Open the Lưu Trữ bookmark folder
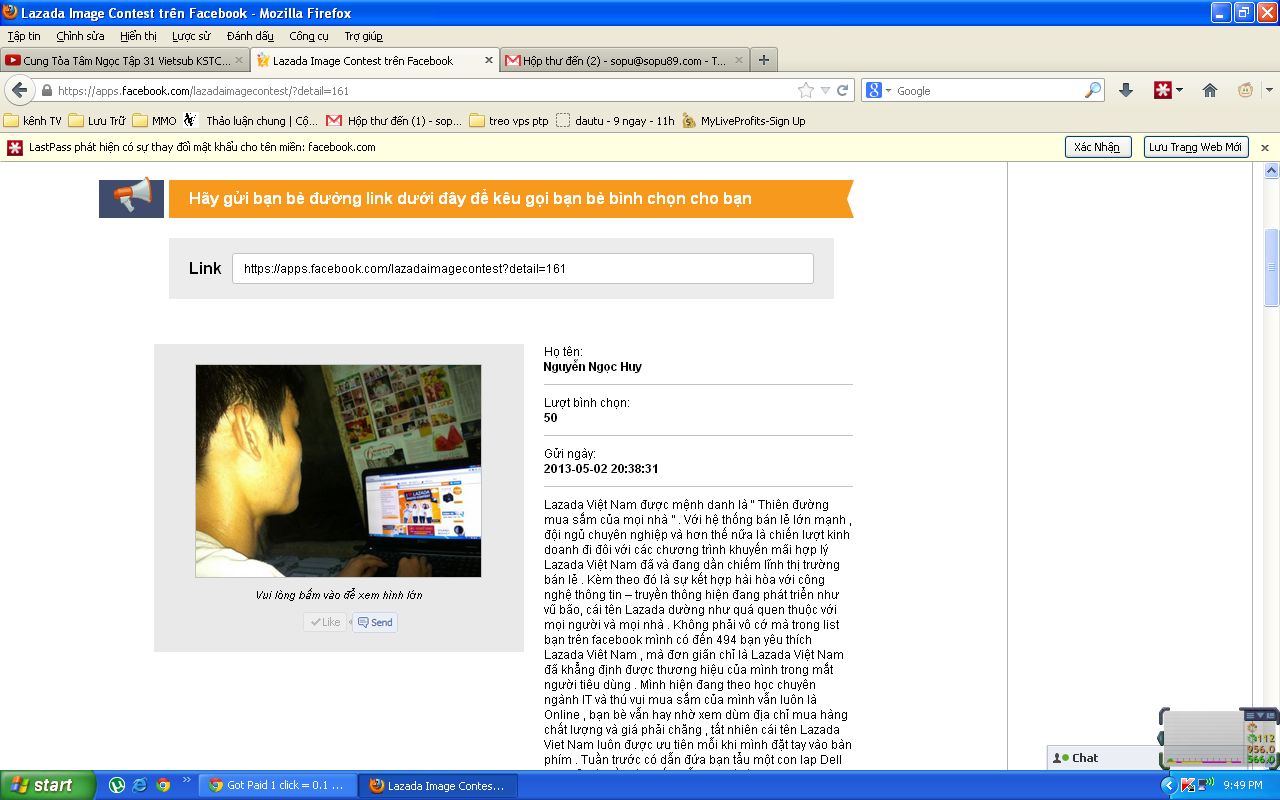The height and width of the screenshot is (800, 1280). [x=97, y=121]
